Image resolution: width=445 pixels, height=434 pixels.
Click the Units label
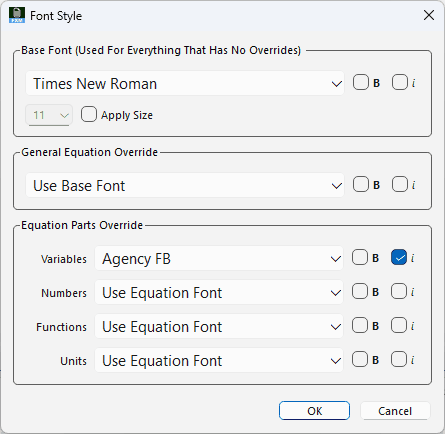pyautogui.click(x=73, y=361)
